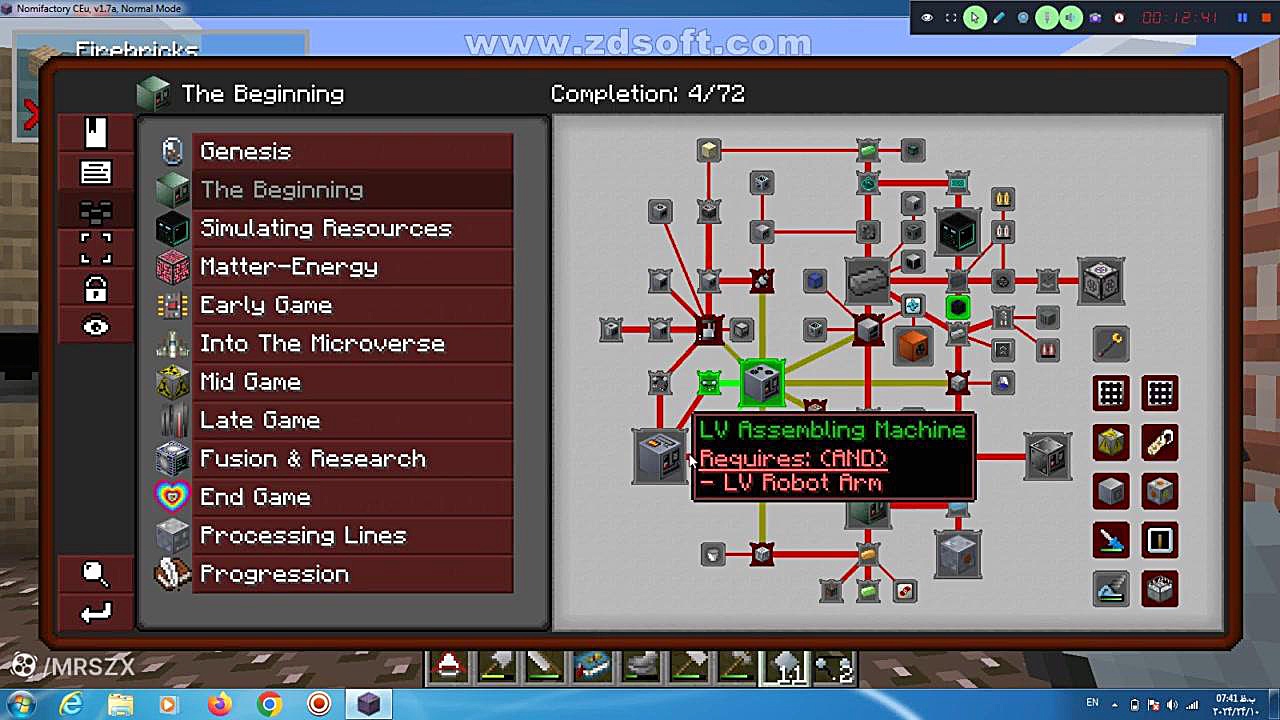Select the small green-highlighted quest beside LV Assembling Machine
This screenshot has width=1280, height=720.
[709, 383]
